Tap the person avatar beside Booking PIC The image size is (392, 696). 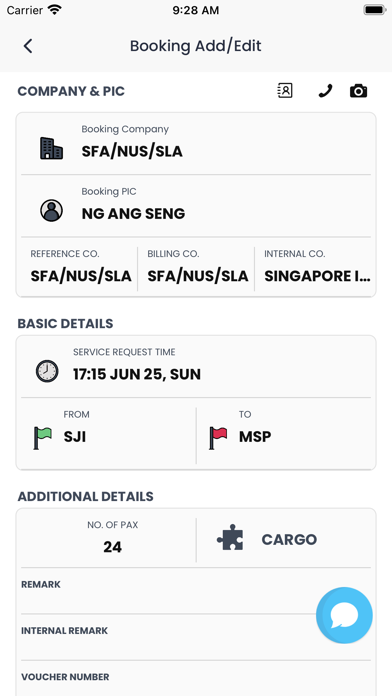(51, 210)
